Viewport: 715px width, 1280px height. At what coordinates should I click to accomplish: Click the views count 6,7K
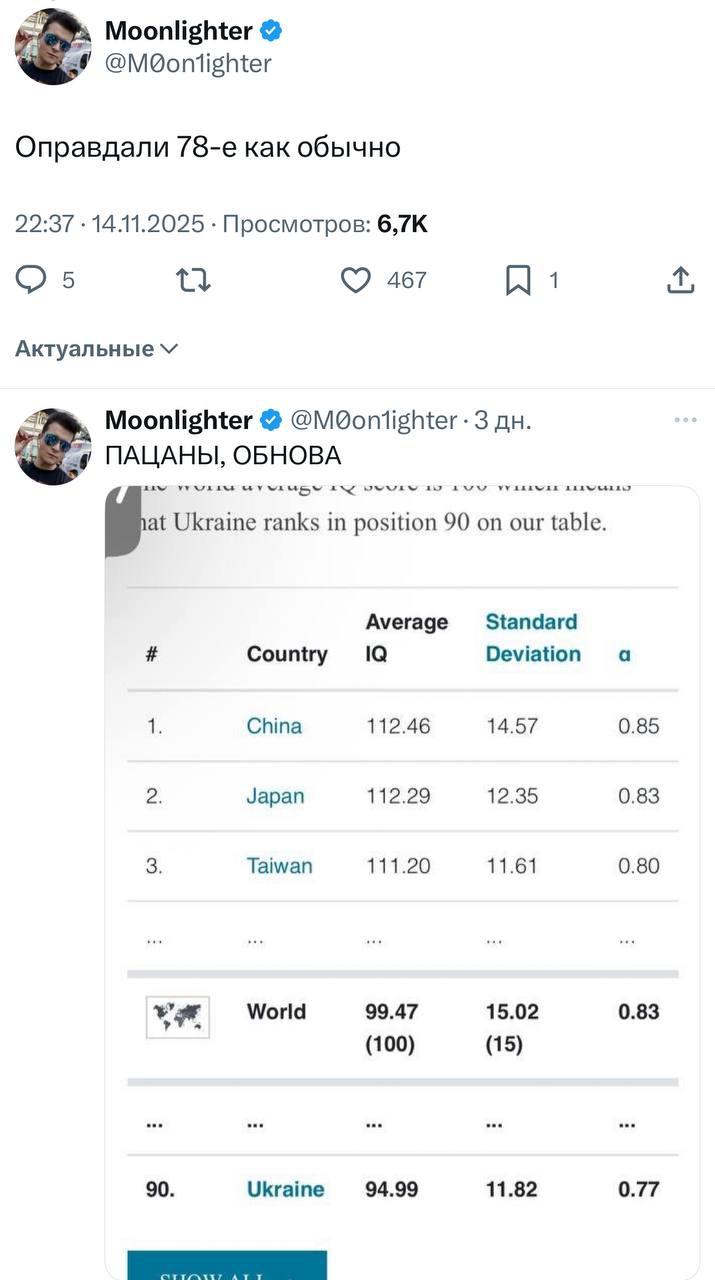click(406, 224)
